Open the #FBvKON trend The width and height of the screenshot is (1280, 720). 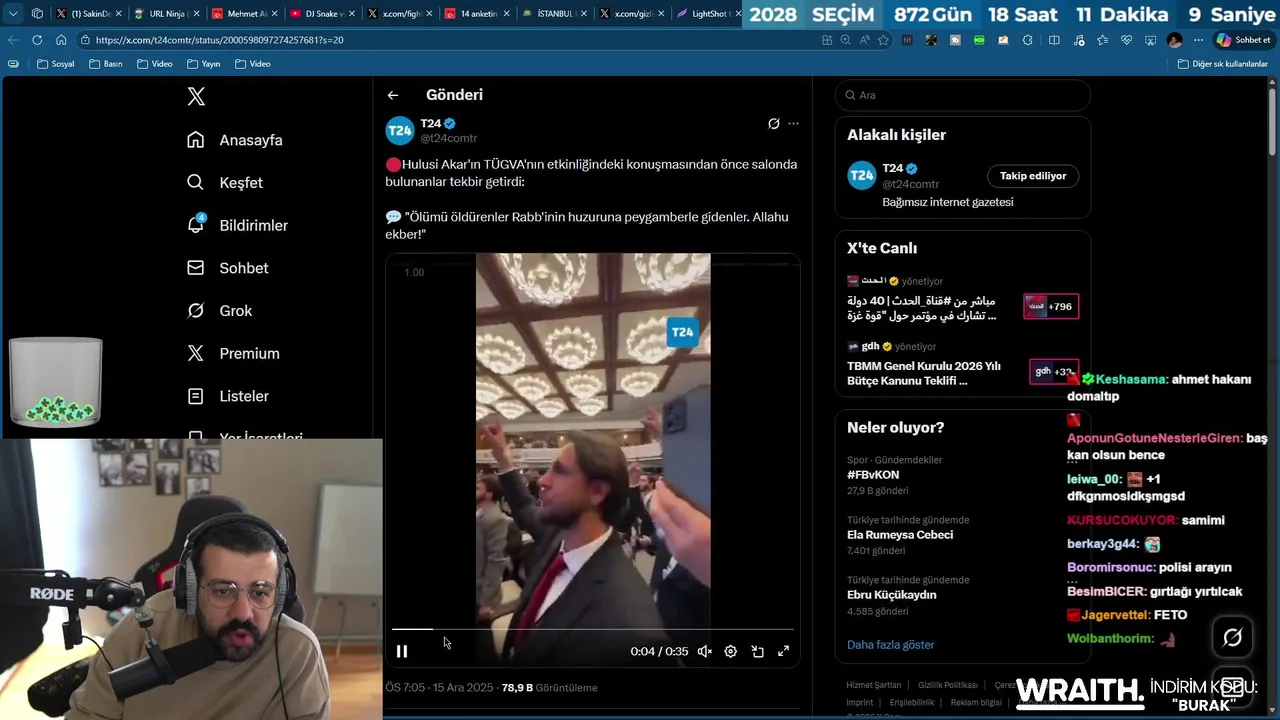coord(873,475)
